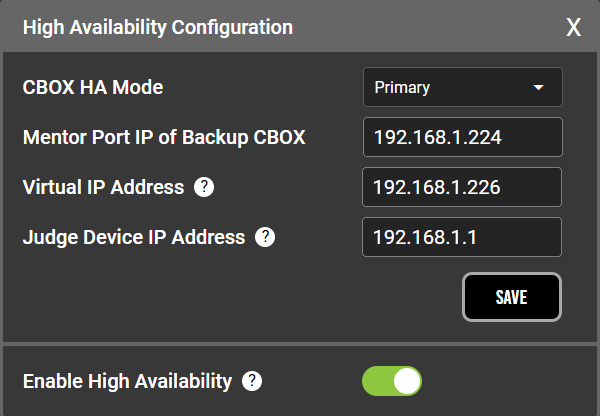Click the Enable High Availability label text
The height and width of the screenshot is (416, 600).
127,381
